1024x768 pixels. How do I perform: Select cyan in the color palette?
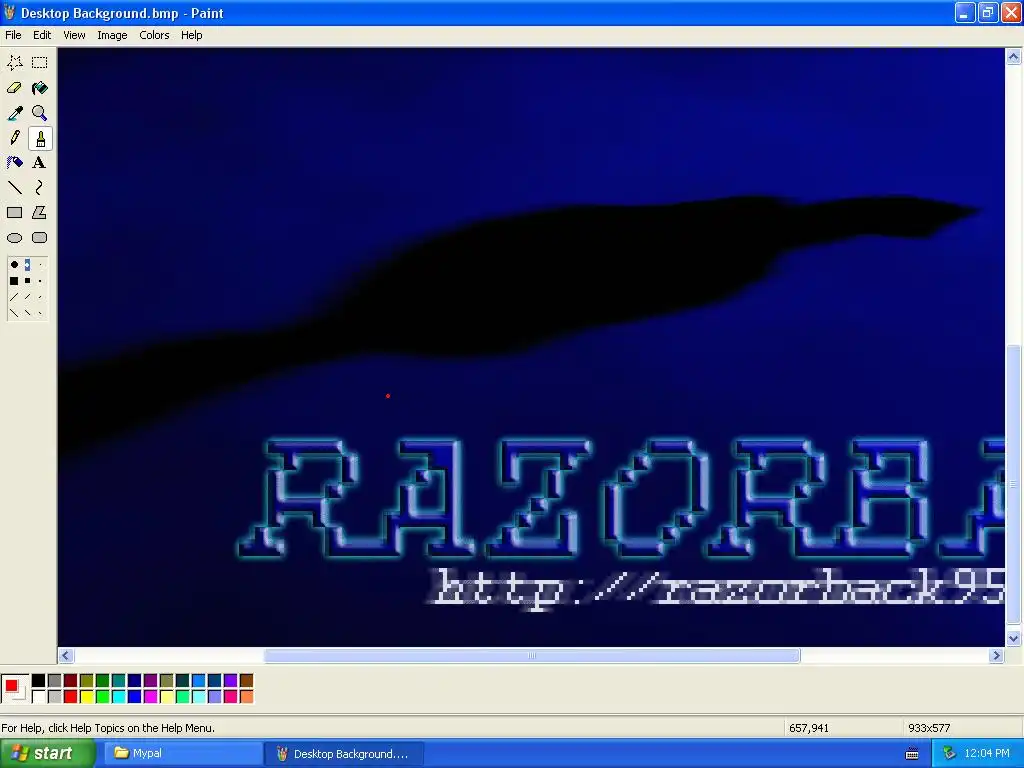point(118,697)
